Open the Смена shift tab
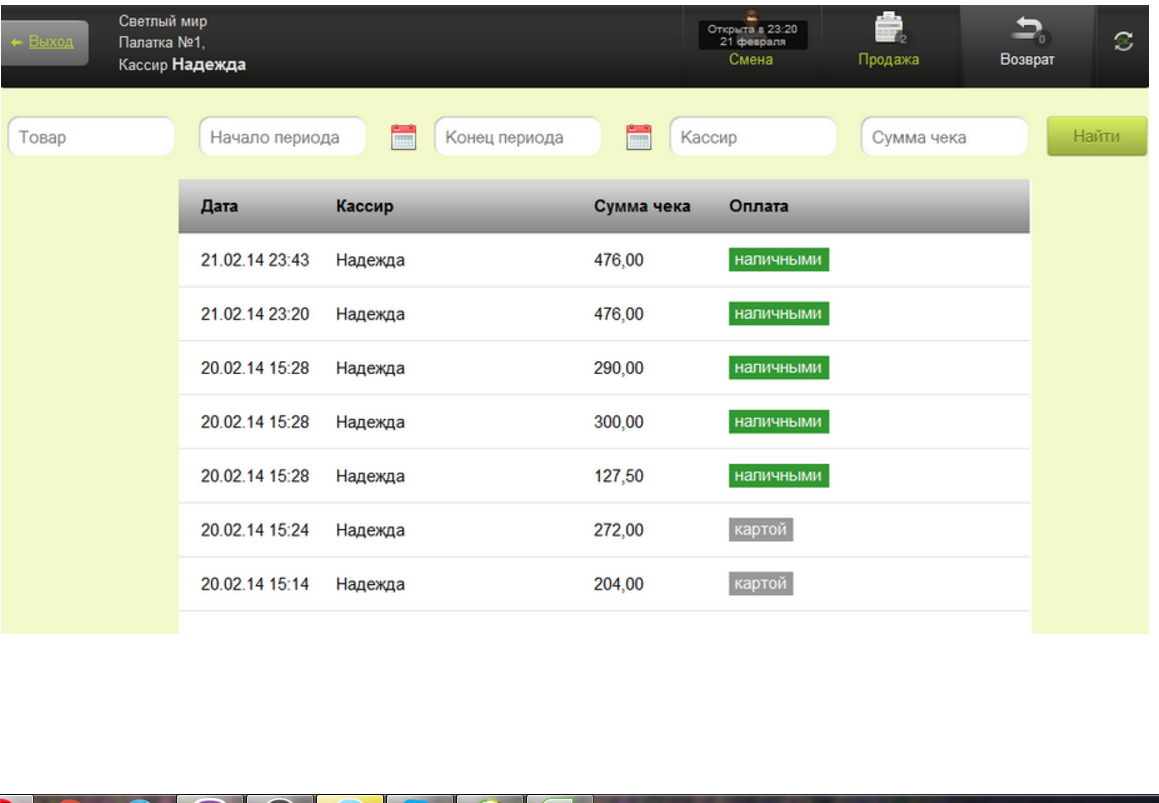 (751, 44)
